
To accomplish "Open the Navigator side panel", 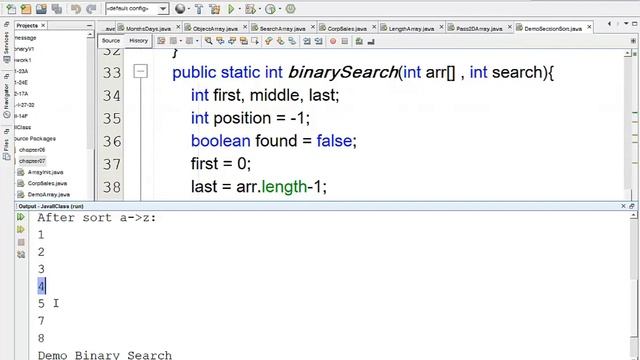I will pos(7,96).
